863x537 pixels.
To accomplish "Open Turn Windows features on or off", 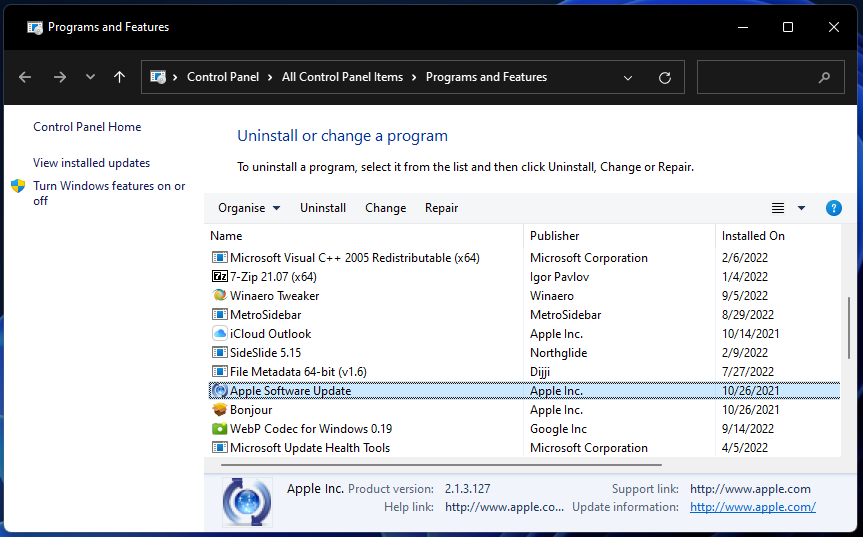I will 109,193.
